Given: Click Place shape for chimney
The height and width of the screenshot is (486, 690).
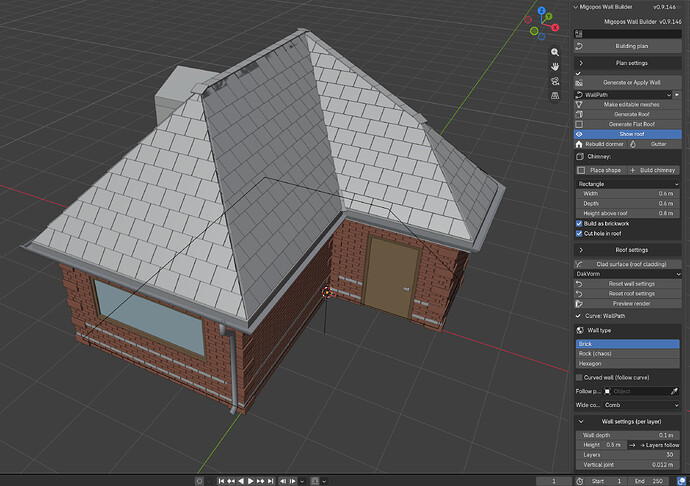Looking at the screenshot, I should pyautogui.click(x=601, y=170).
